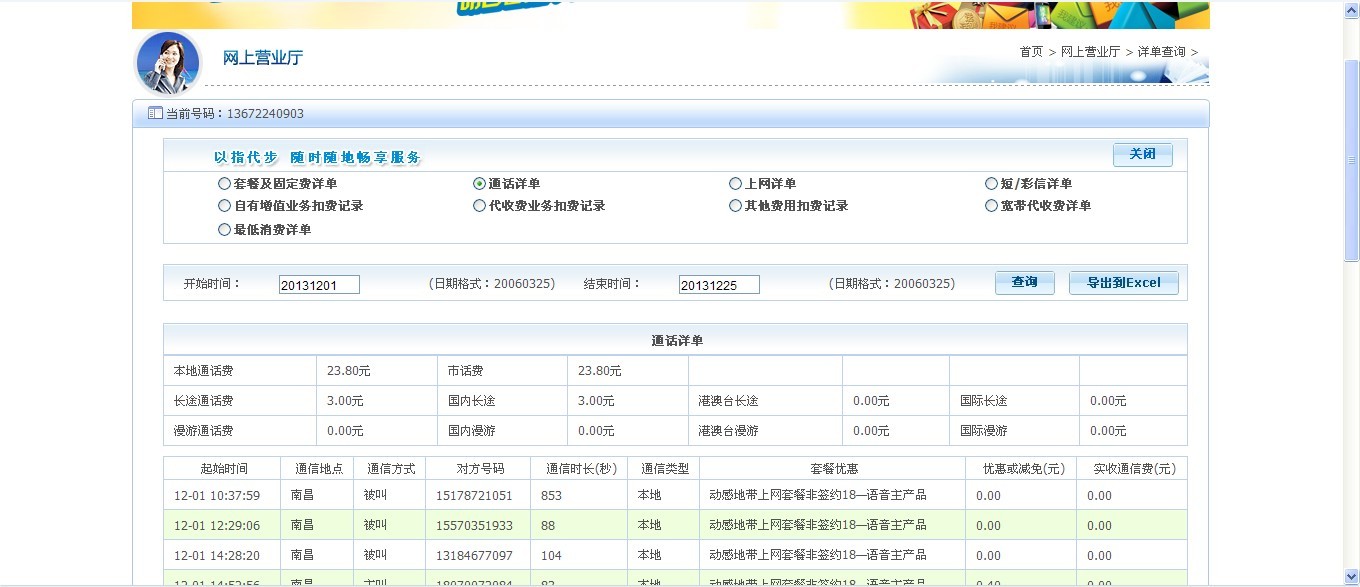Pick the 自有增值业务扣费记录 option
The height and width of the screenshot is (587, 1360).
pyautogui.click(x=224, y=206)
